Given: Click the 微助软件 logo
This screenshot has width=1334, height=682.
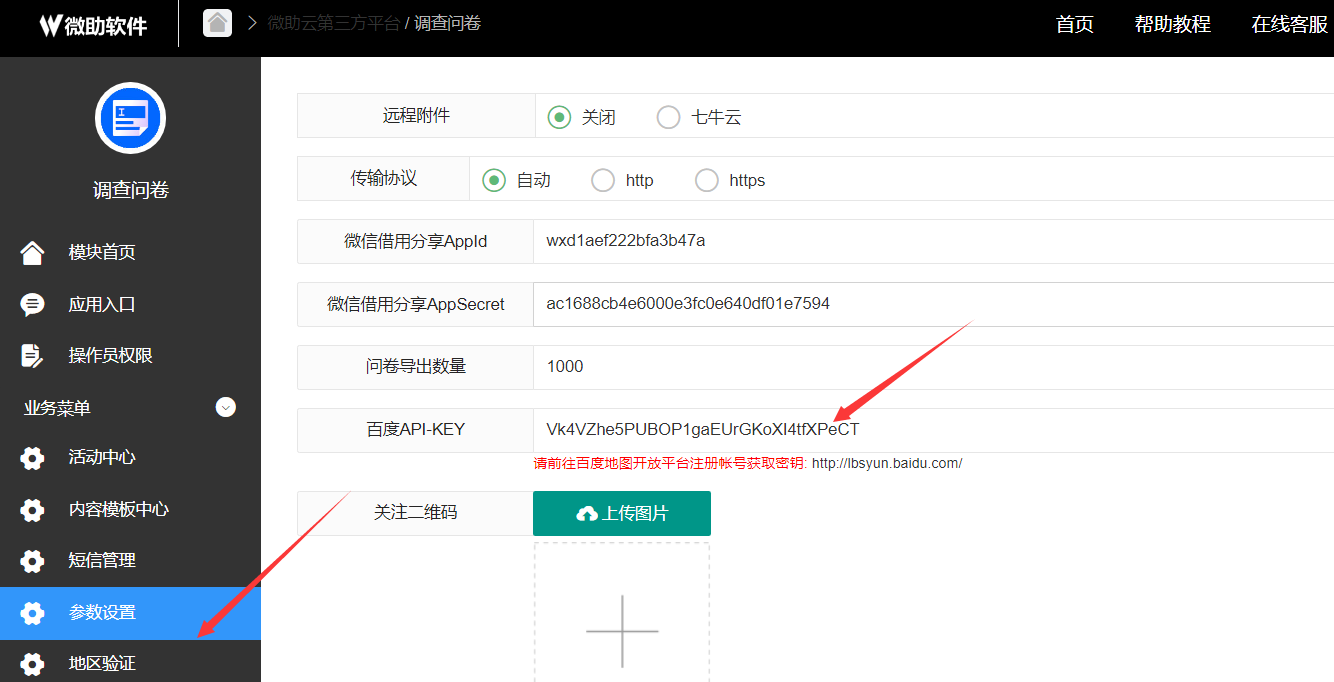Looking at the screenshot, I should (94, 26).
